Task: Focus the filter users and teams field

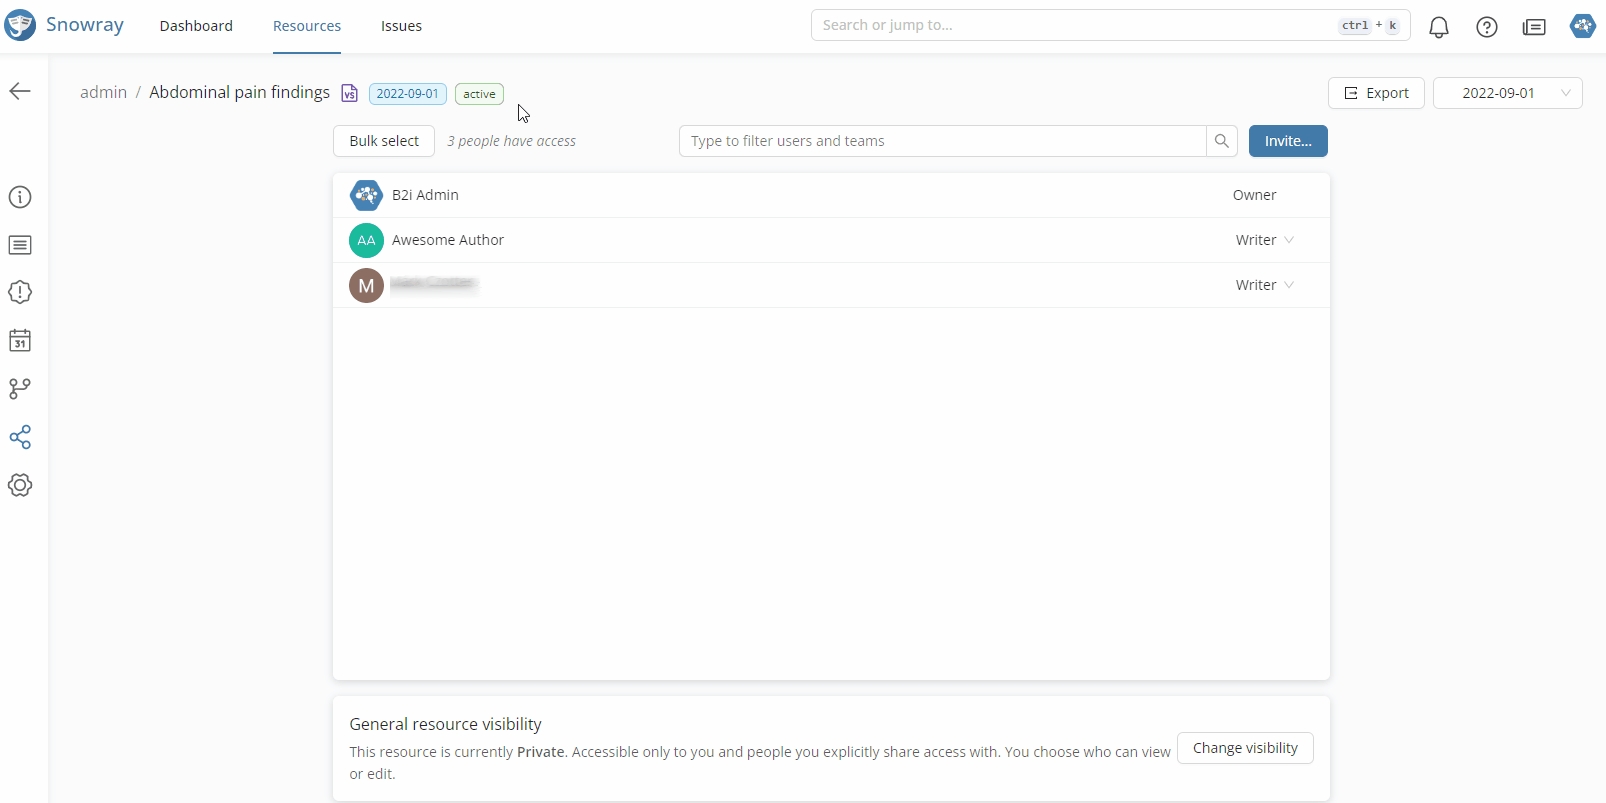Action: (x=942, y=141)
